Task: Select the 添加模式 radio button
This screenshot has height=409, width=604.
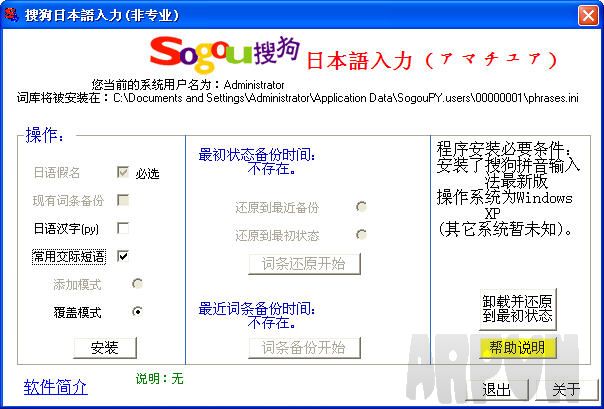Action: (138, 284)
